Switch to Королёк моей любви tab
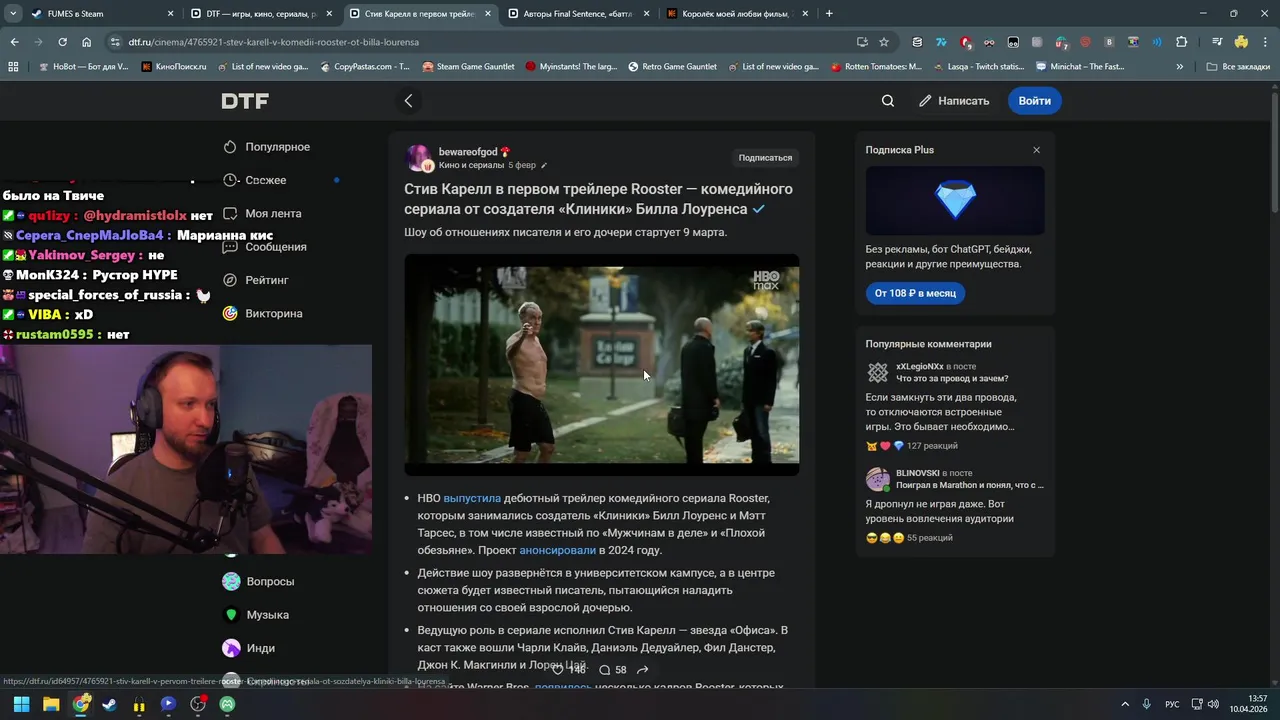 pos(738,14)
